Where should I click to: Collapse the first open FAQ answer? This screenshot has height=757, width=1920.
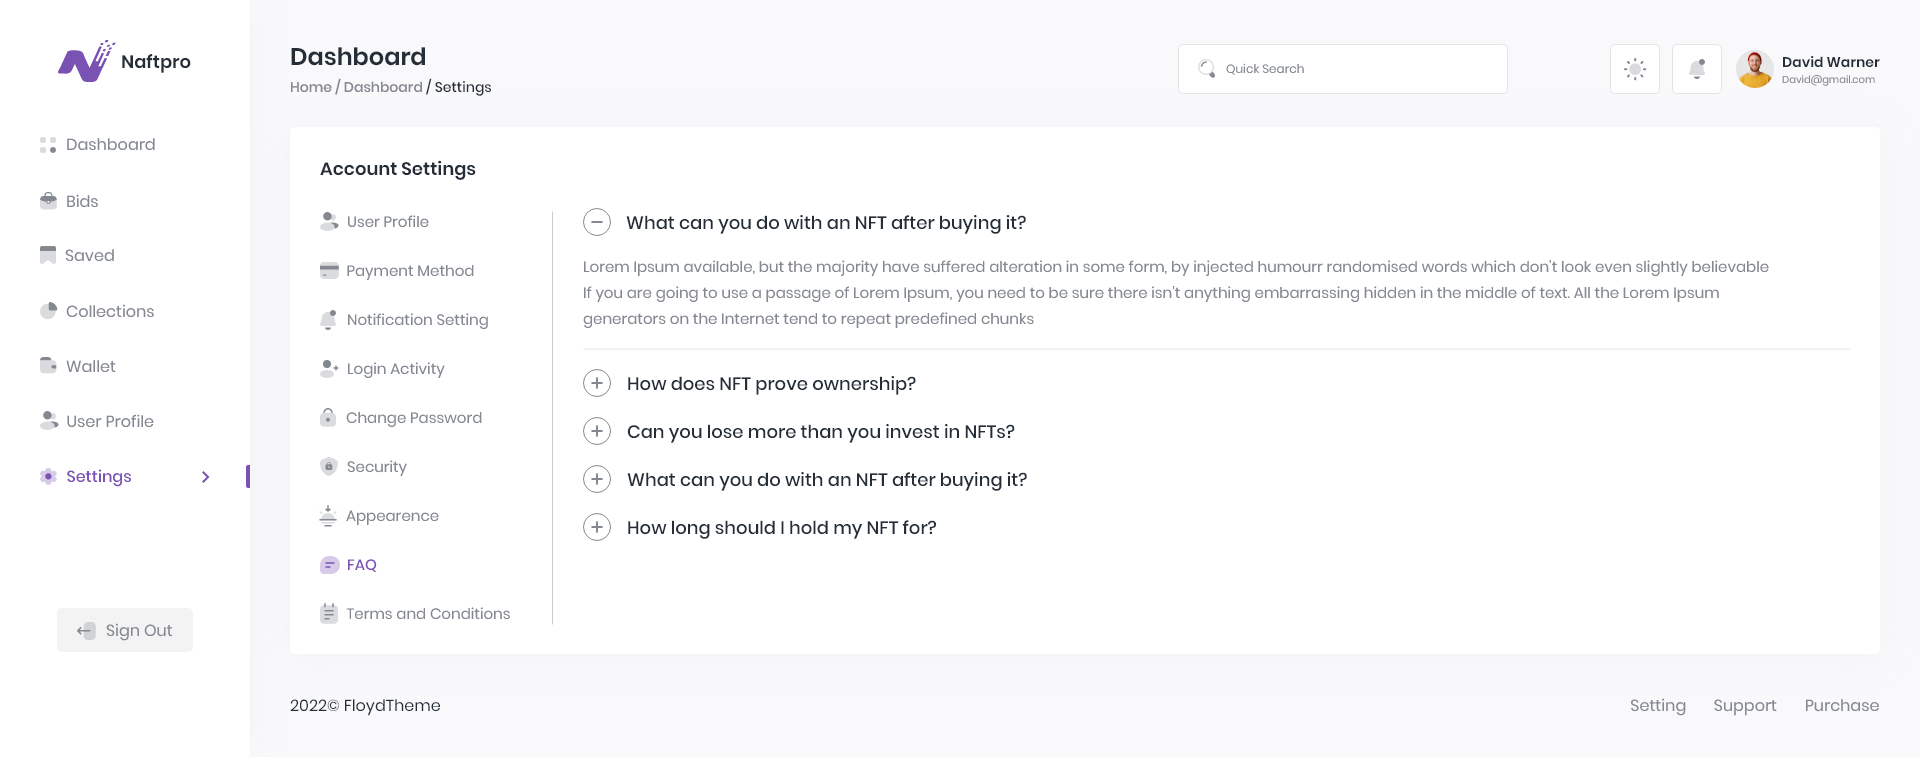597,222
